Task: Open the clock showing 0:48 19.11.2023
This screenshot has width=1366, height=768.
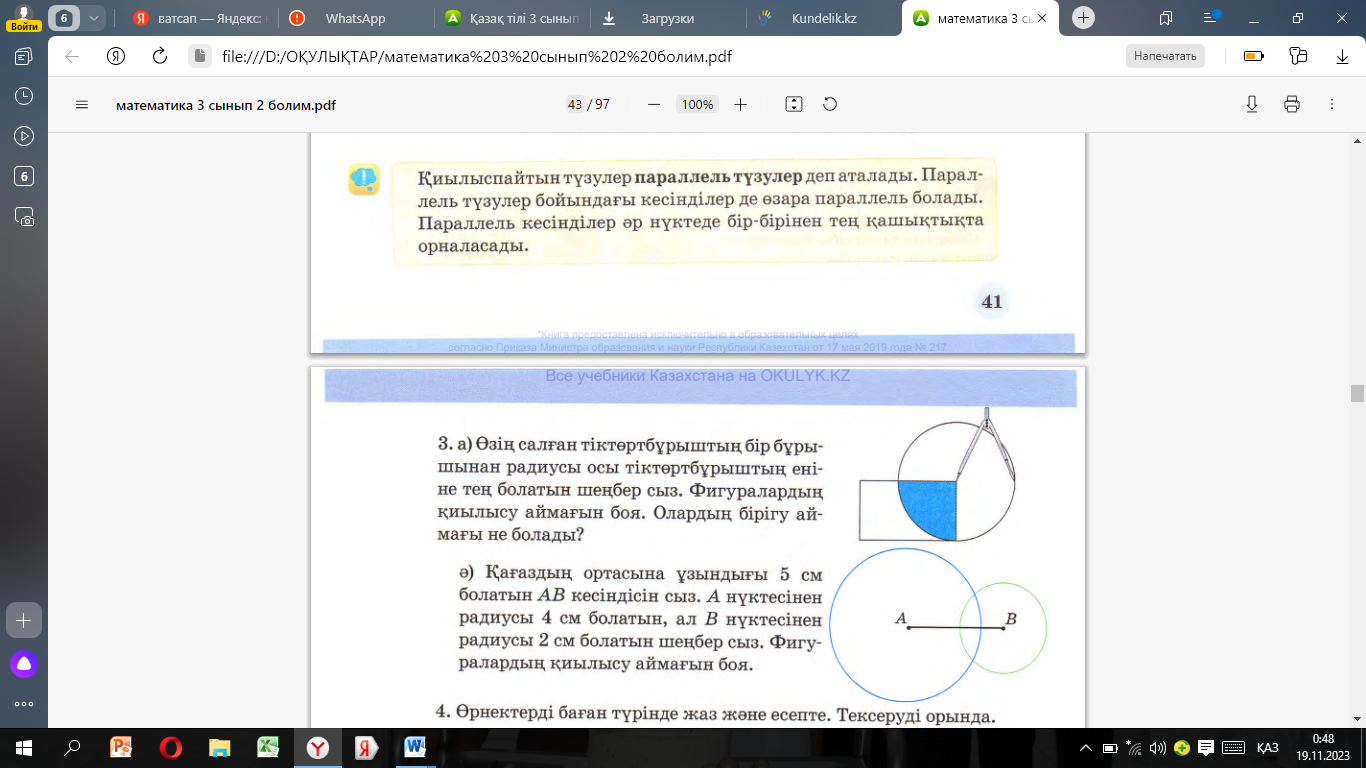Action: pos(1321,747)
